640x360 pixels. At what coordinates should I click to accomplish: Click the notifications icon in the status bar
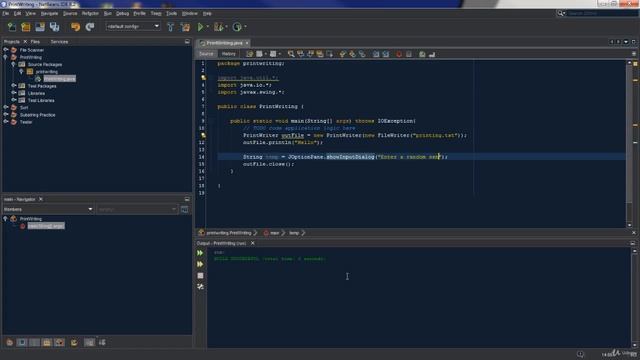coord(580,354)
